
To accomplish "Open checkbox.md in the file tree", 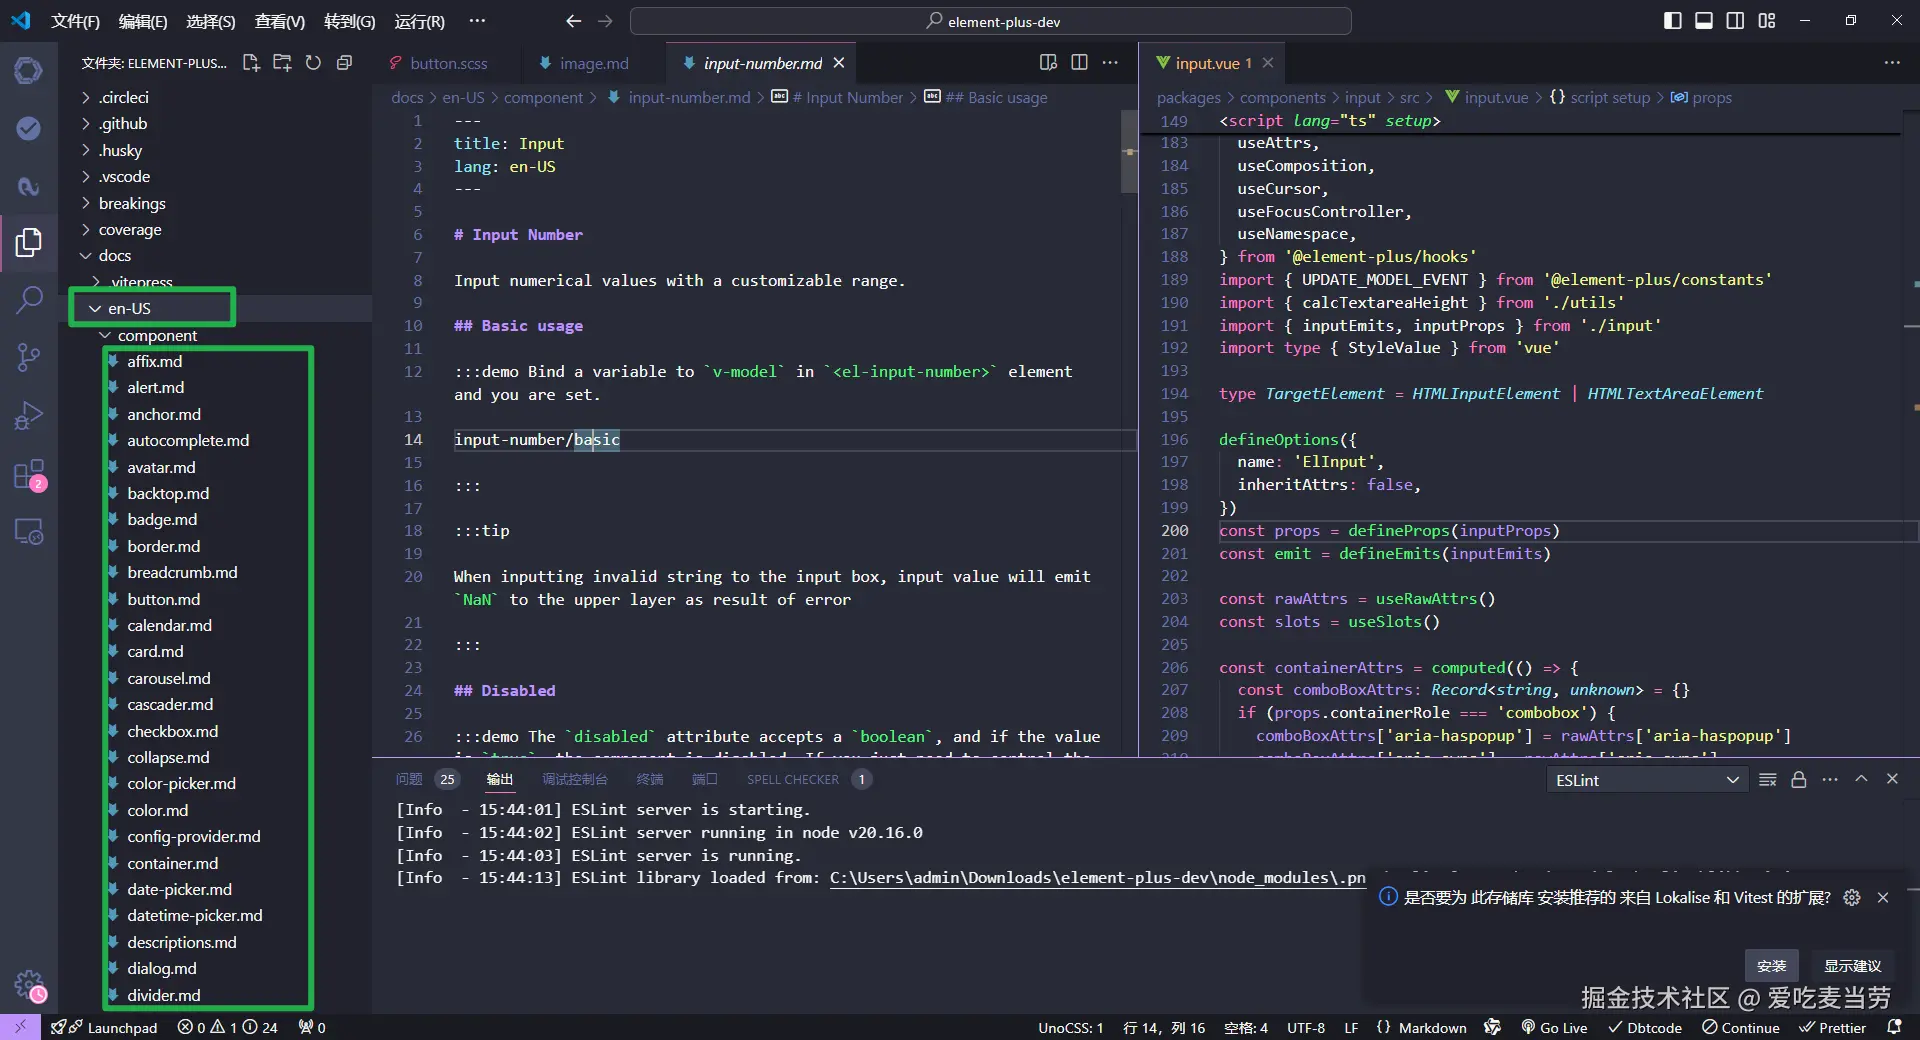I will [x=172, y=731].
